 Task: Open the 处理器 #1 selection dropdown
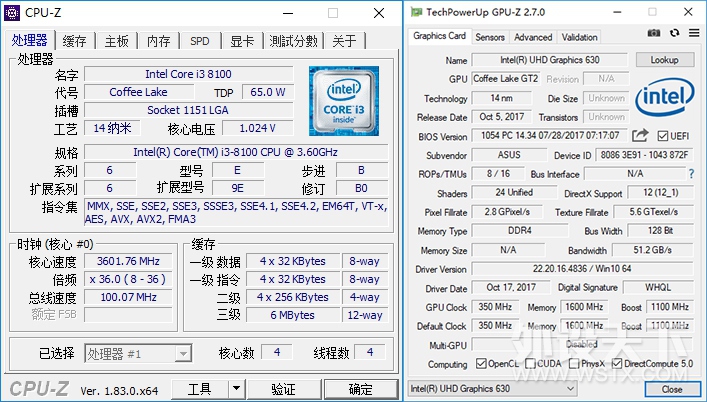point(183,354)
